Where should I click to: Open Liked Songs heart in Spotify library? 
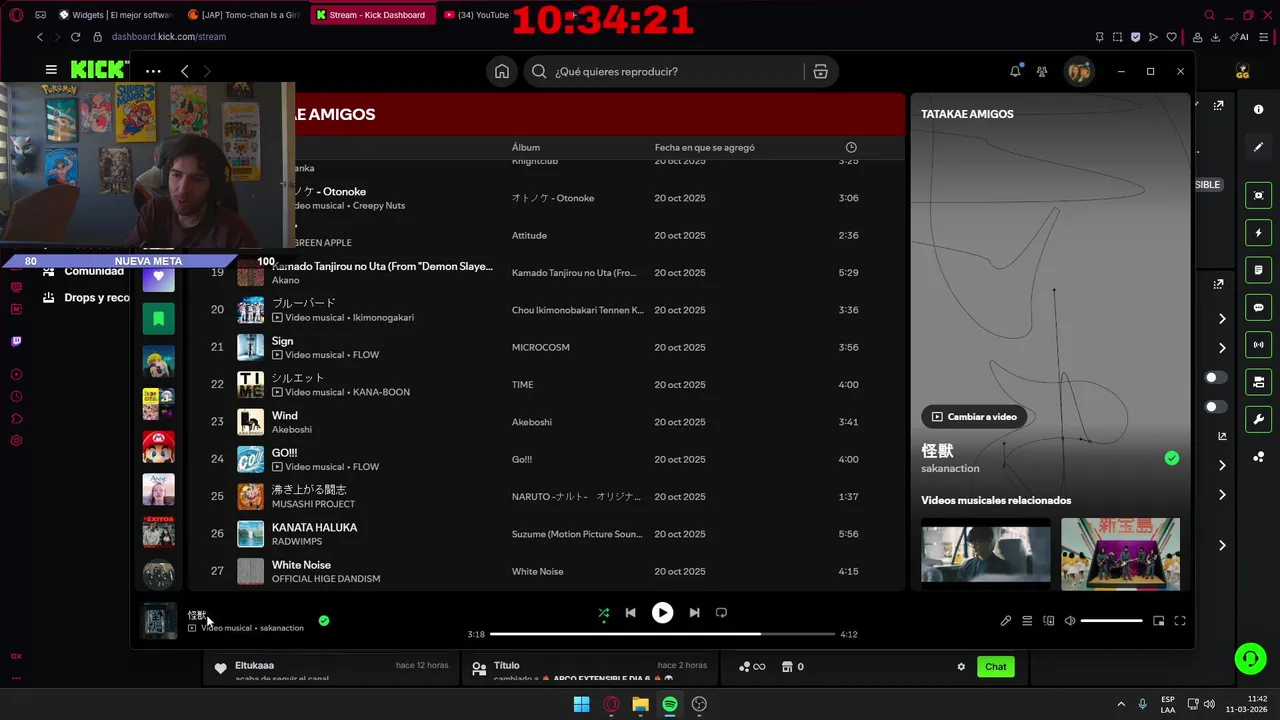click(158, 276)
